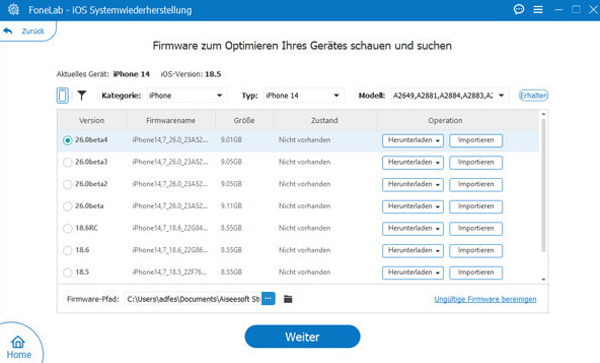Sort by the Größe column header

(244, 120)
